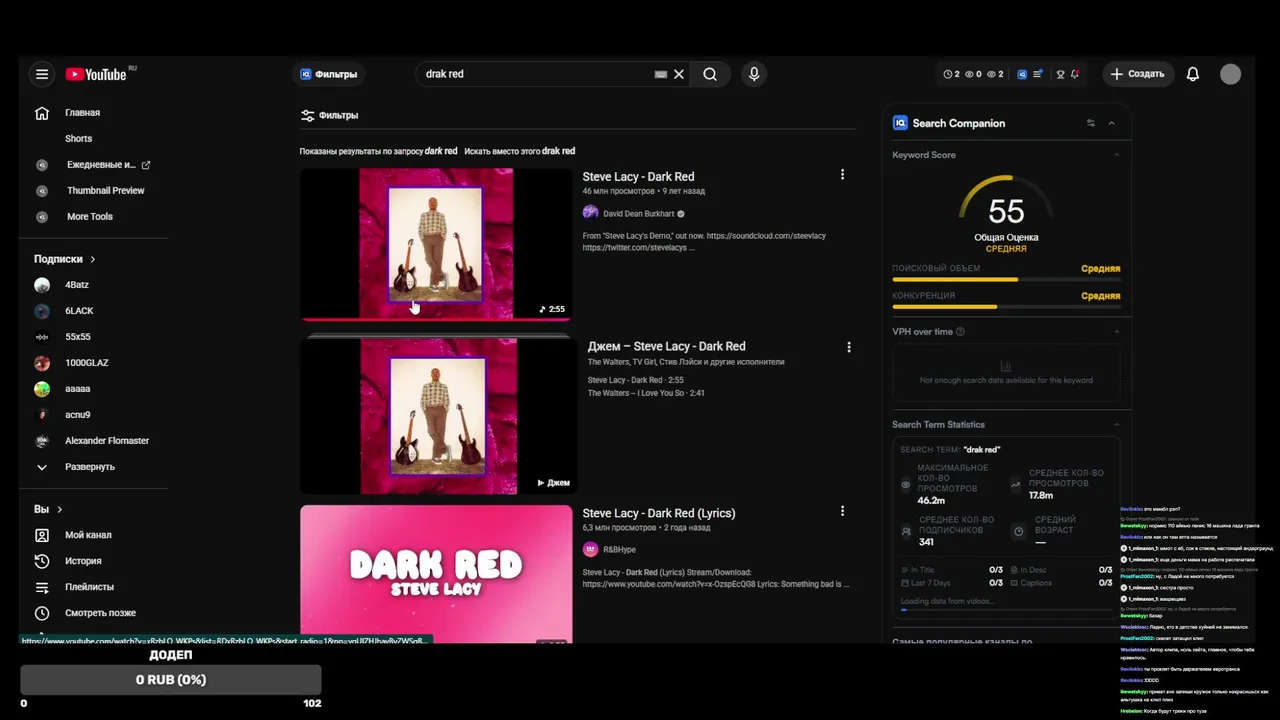Viewport: 1280px width, 720px height.
Task: Open the 'Steve Lacy - Dark Red (Lyrics)' title
Action: click(659, 513)
